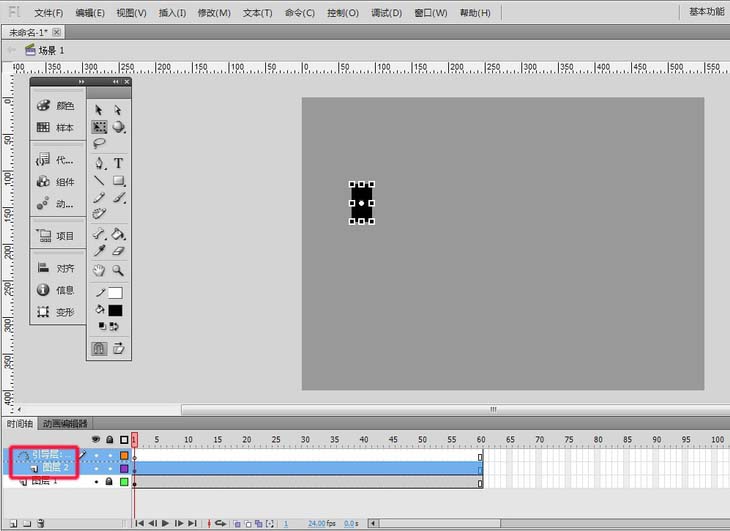Select the black arrow Selection tool
The width and height of the screenshot is (730, 531).
[99, 110]
